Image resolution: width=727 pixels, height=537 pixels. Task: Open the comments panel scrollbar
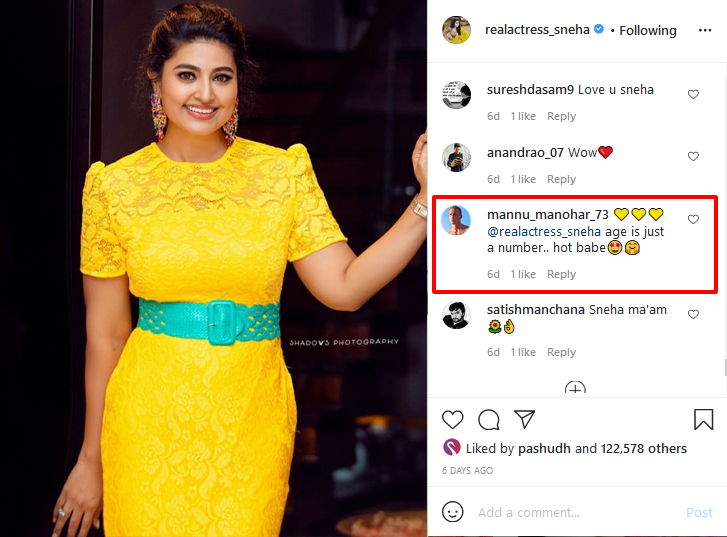pyautogui.click(x=725, y=366)
